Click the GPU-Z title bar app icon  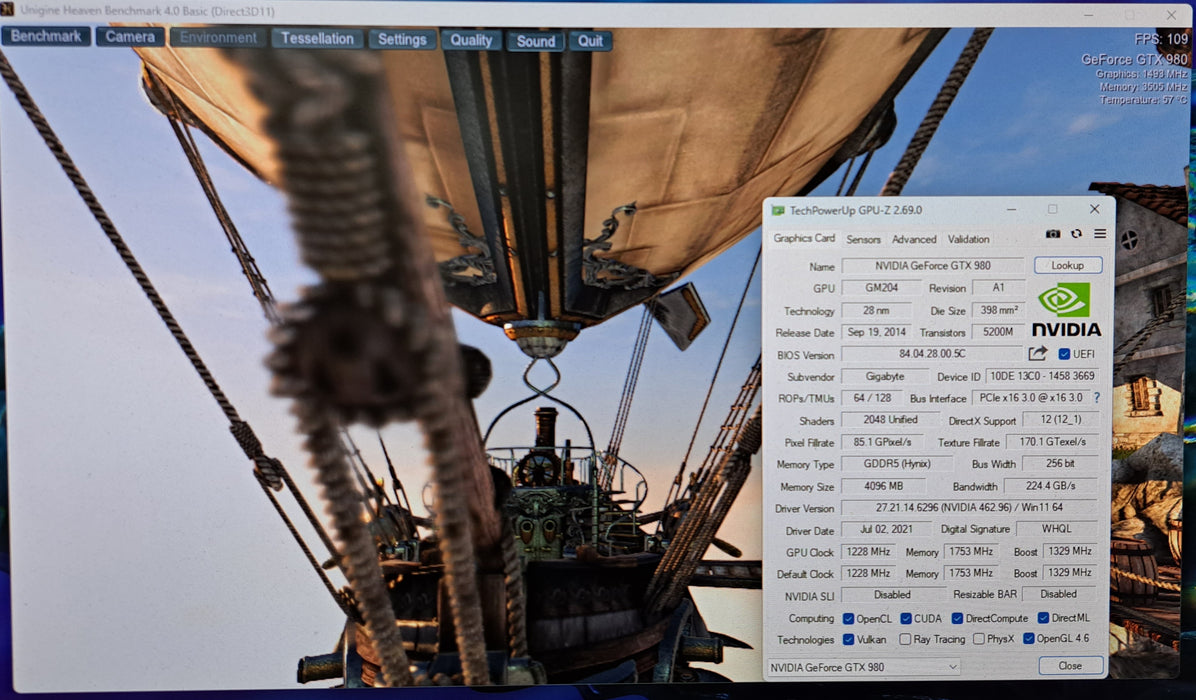pos(777,210)
